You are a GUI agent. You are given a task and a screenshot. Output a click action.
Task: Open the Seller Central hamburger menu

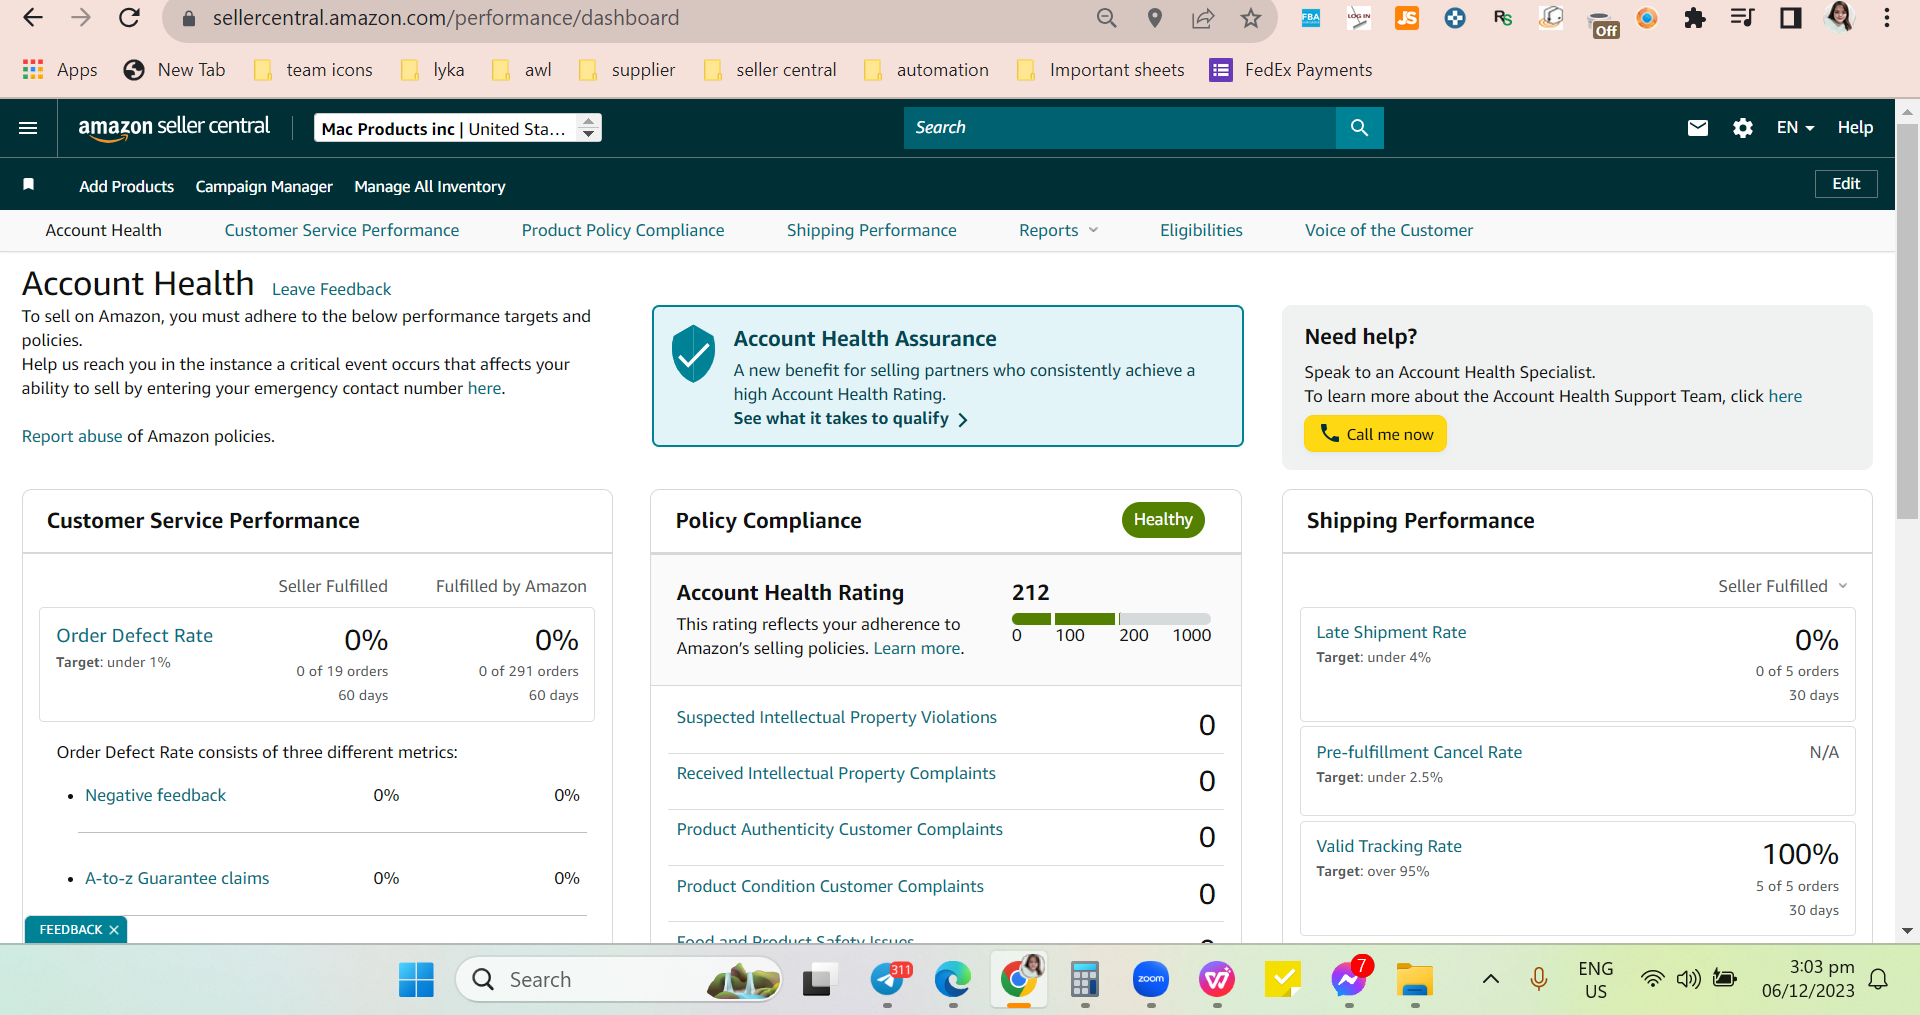click(x=28, y=128)
